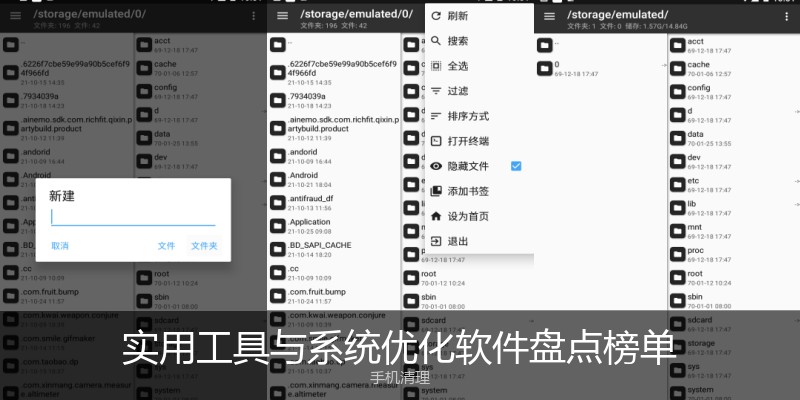The image size is (800, 400).
Task: Open data folder in right screenshot
Action: click(734, 138)
